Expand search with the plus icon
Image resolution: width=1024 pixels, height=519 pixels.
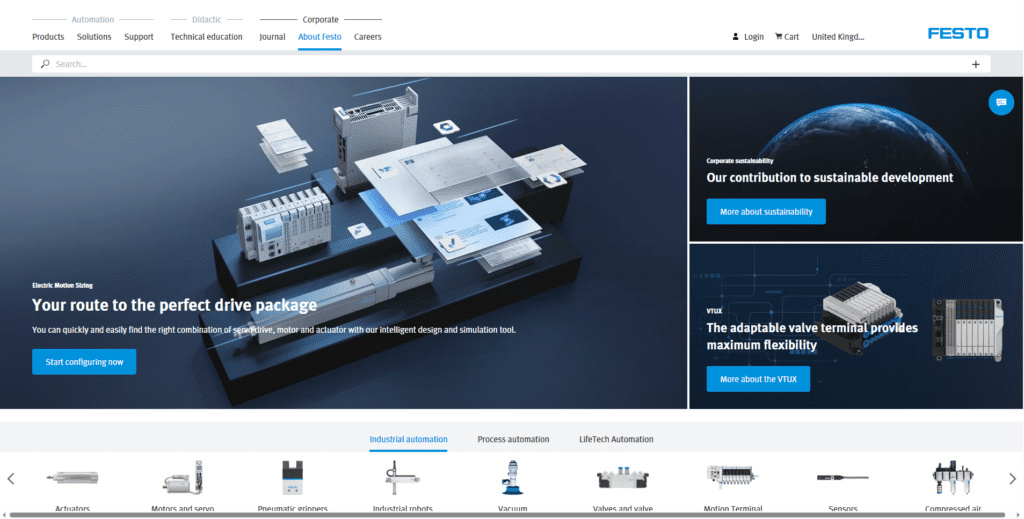coord(976,64)
